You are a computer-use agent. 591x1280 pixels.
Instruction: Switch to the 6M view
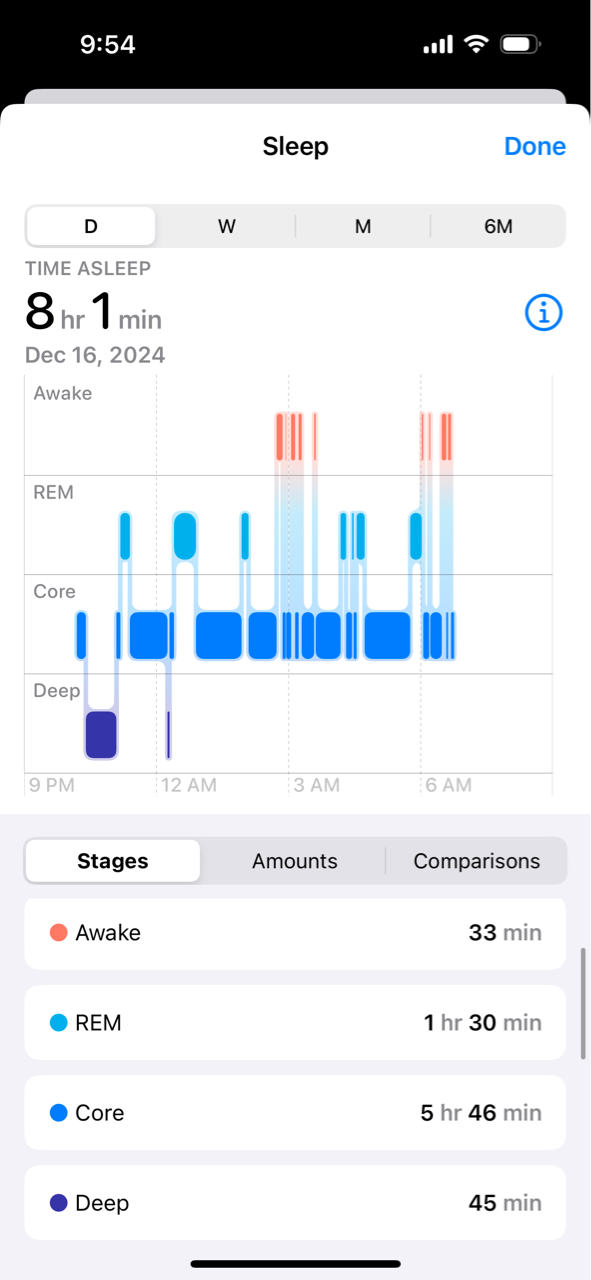(x=498, y=226)
